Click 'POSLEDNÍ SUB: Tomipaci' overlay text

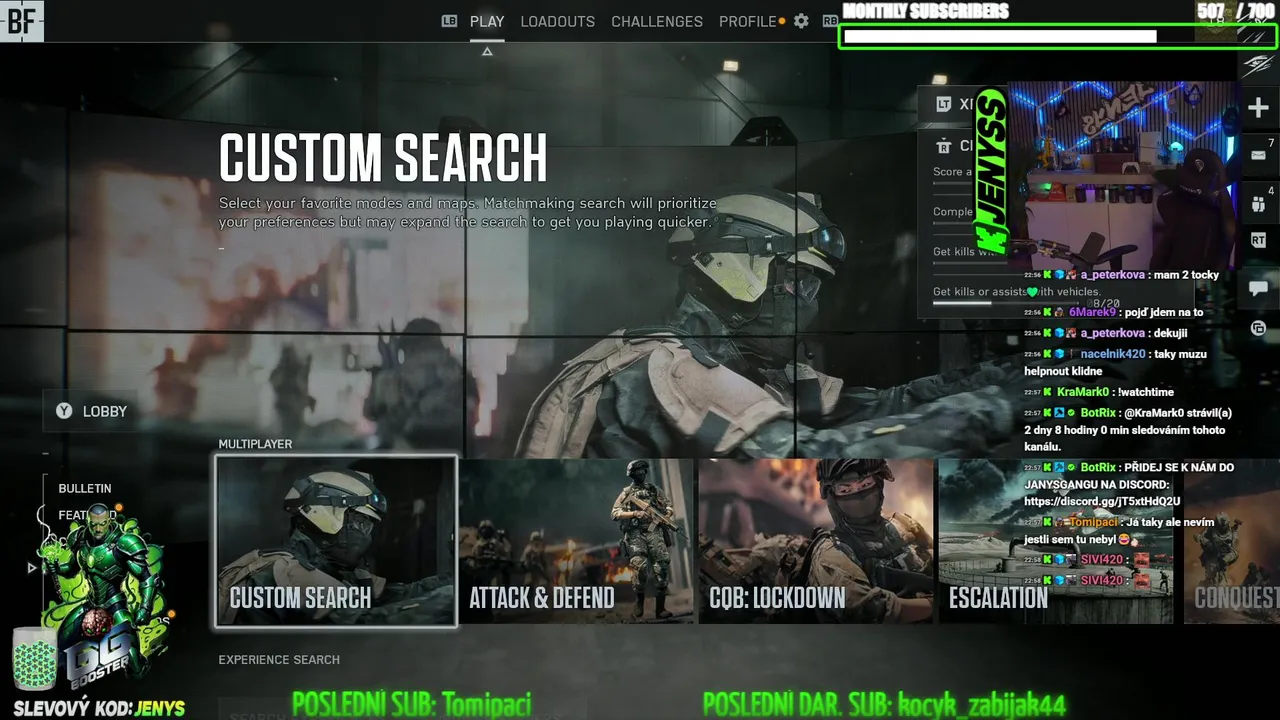point(411,704)
